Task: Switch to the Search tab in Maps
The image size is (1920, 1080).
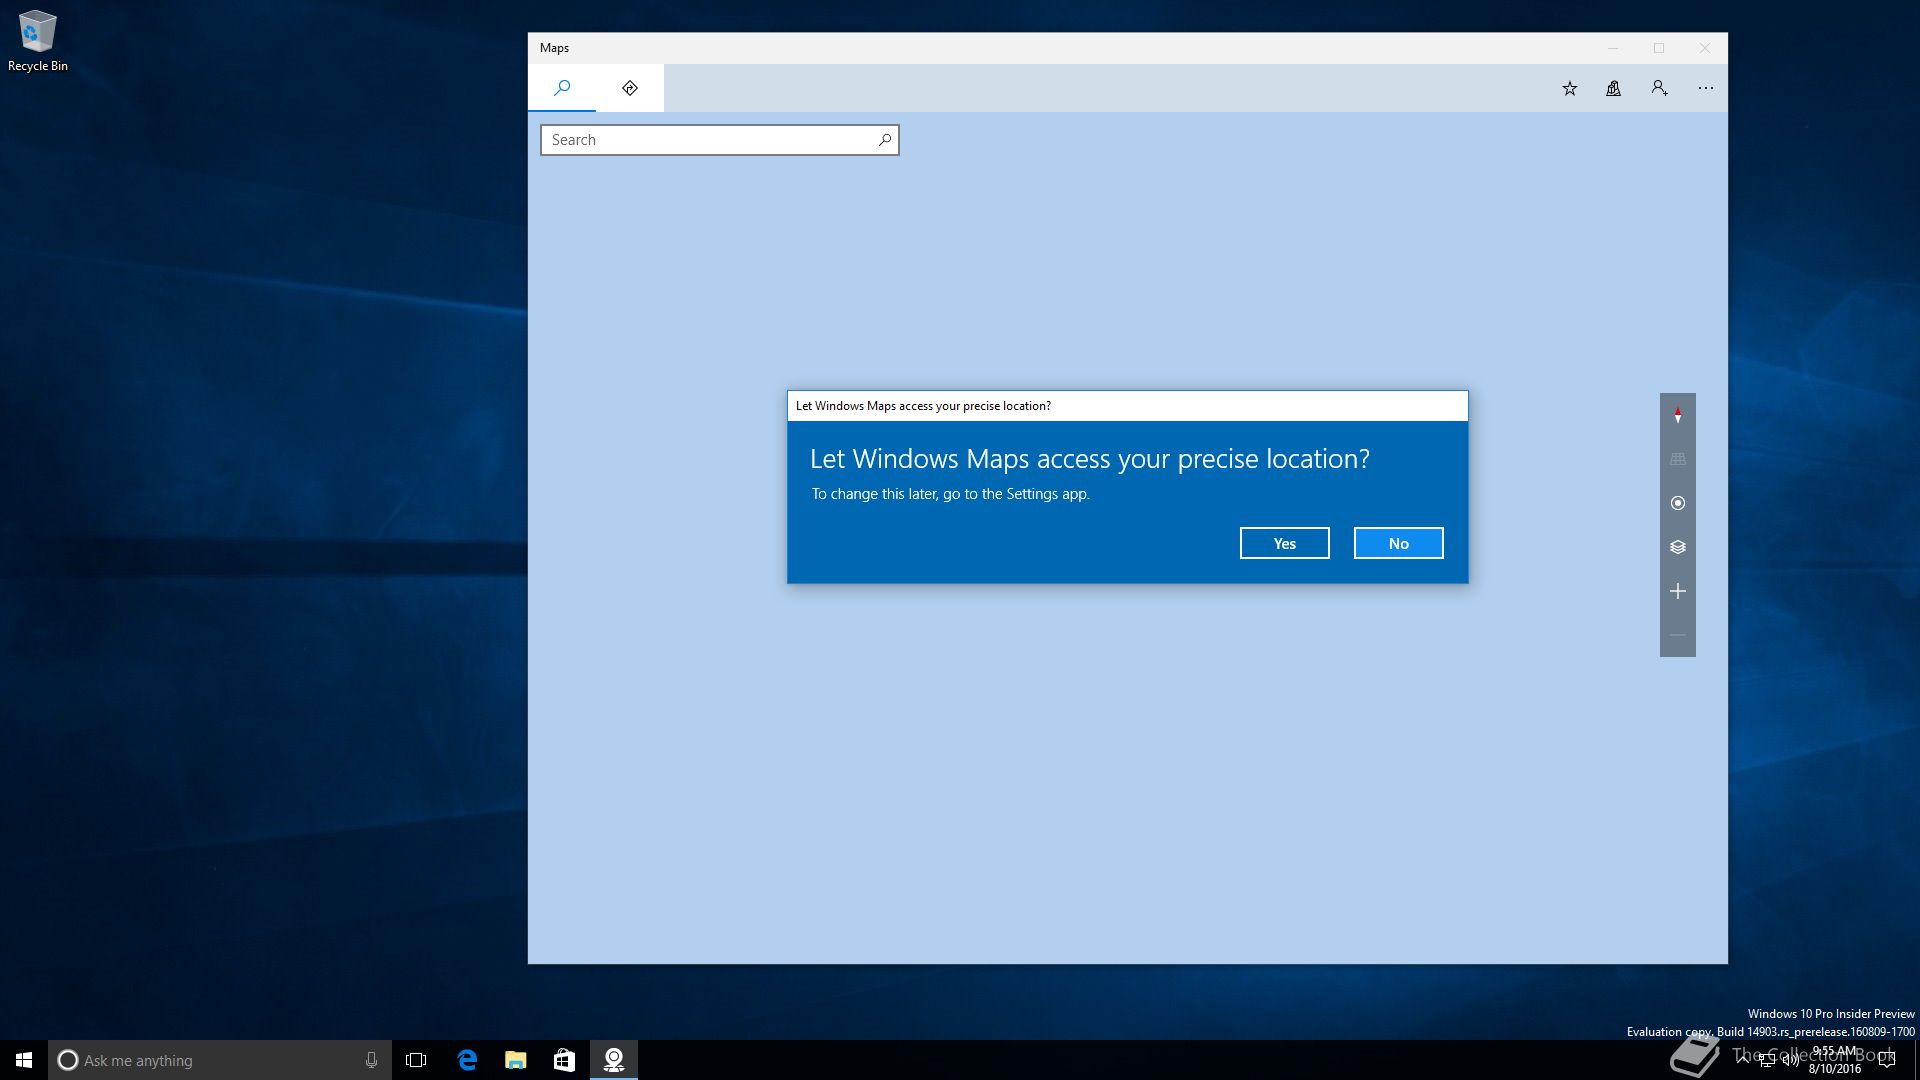Action: [562, 88]
